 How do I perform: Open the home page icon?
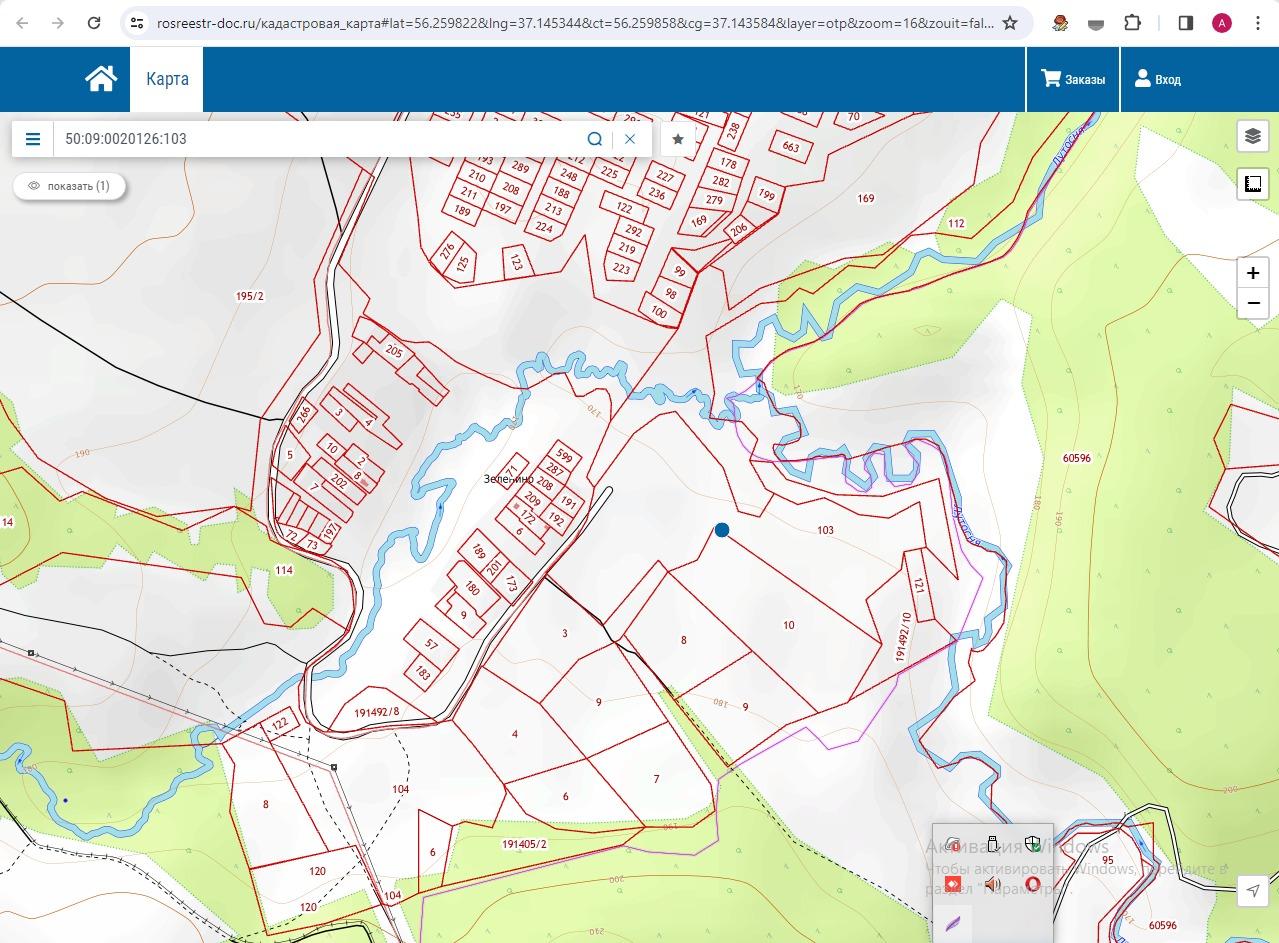click(101, 79)
